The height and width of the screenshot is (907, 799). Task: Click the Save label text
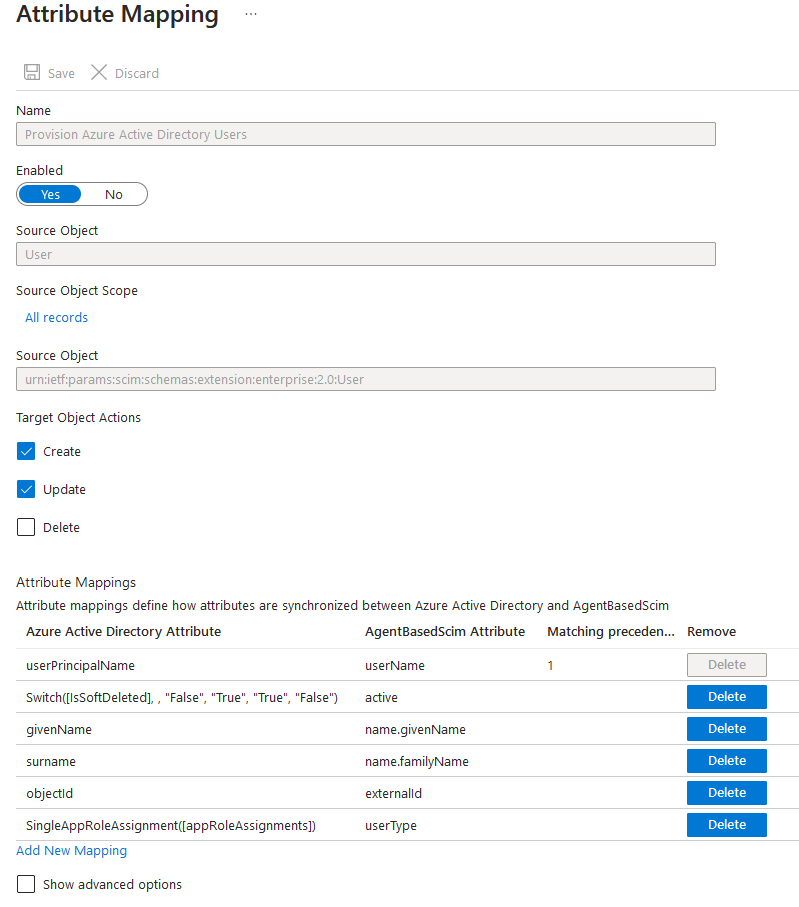[61, 73]
